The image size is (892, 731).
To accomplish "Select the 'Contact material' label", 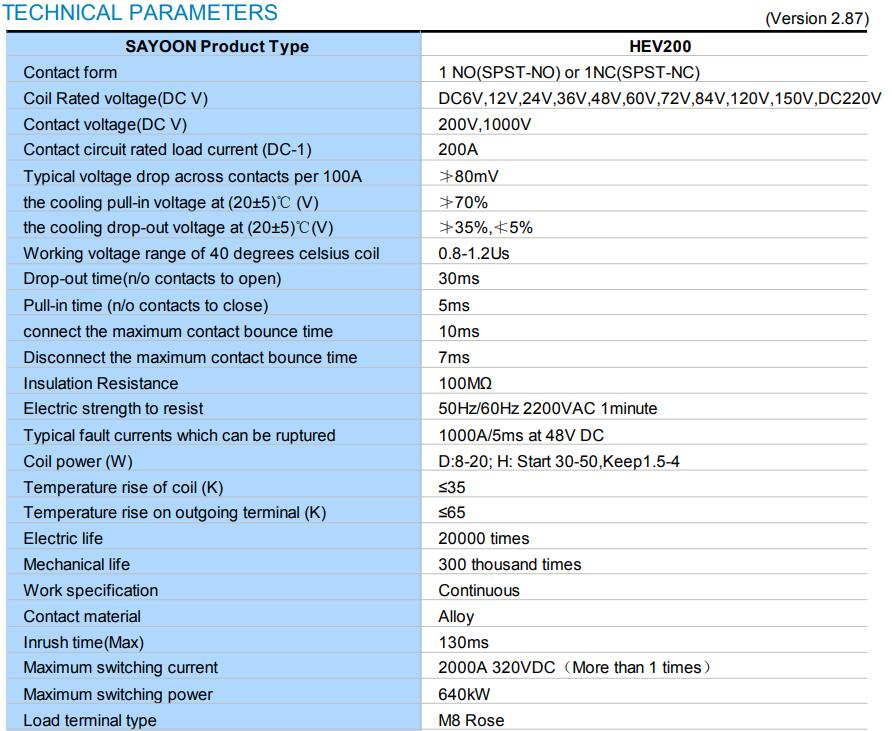I will pos(82,616).
